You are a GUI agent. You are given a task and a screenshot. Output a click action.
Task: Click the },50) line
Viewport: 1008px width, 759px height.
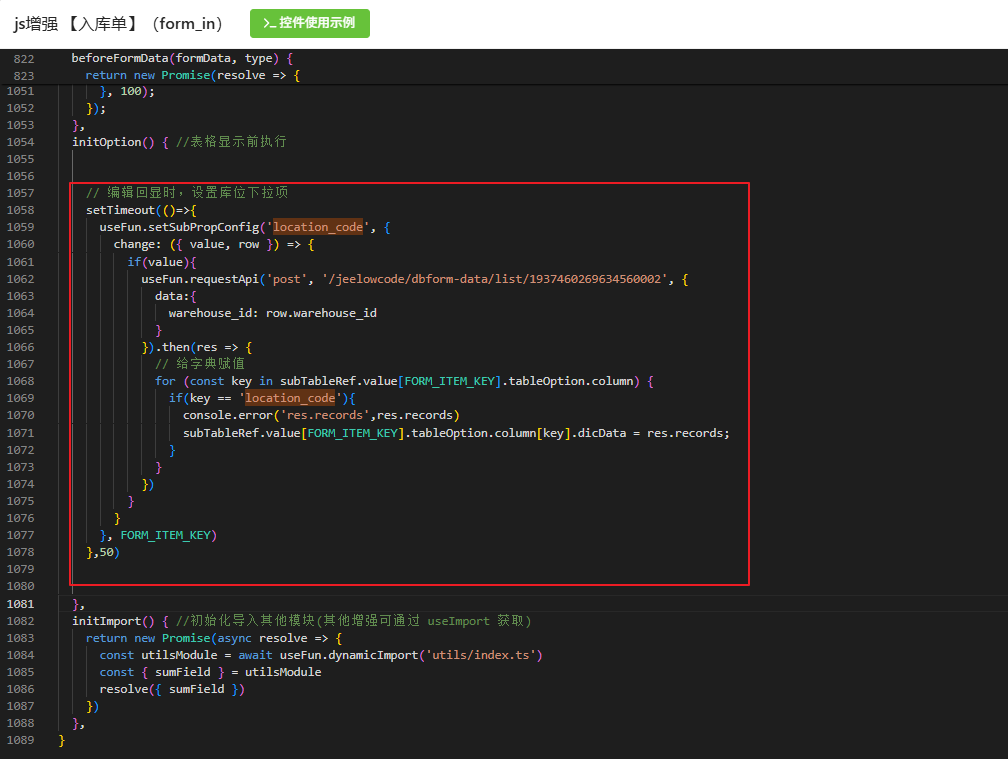point(103,552)
